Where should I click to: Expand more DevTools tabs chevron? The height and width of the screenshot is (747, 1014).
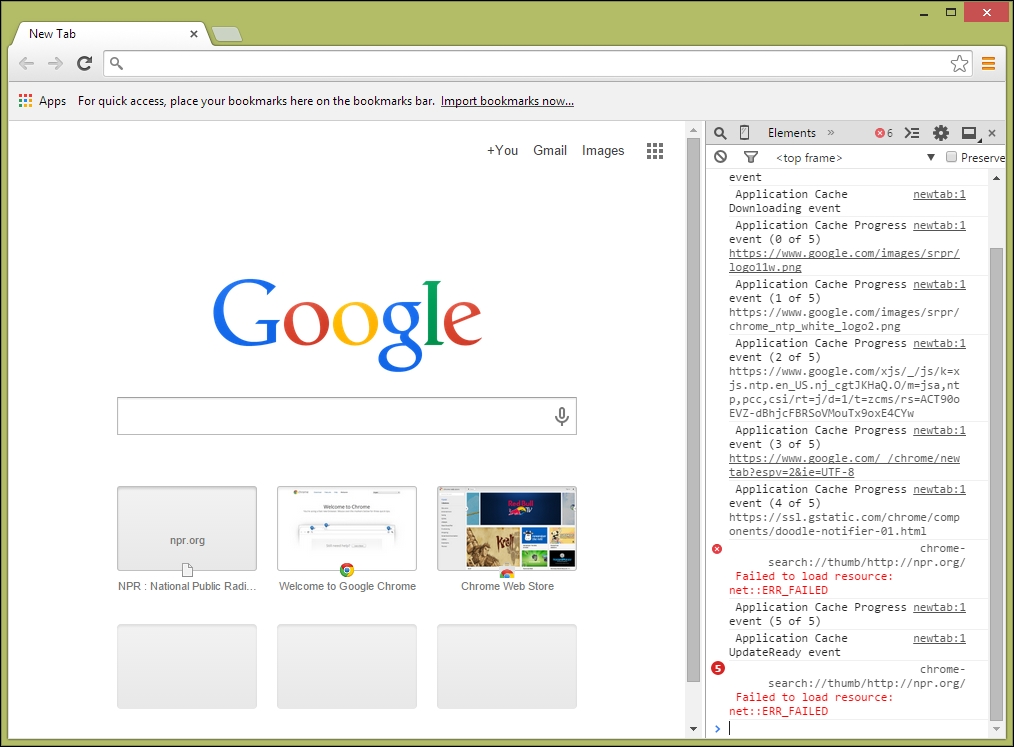pyautogui.click(x=831, y=133)
